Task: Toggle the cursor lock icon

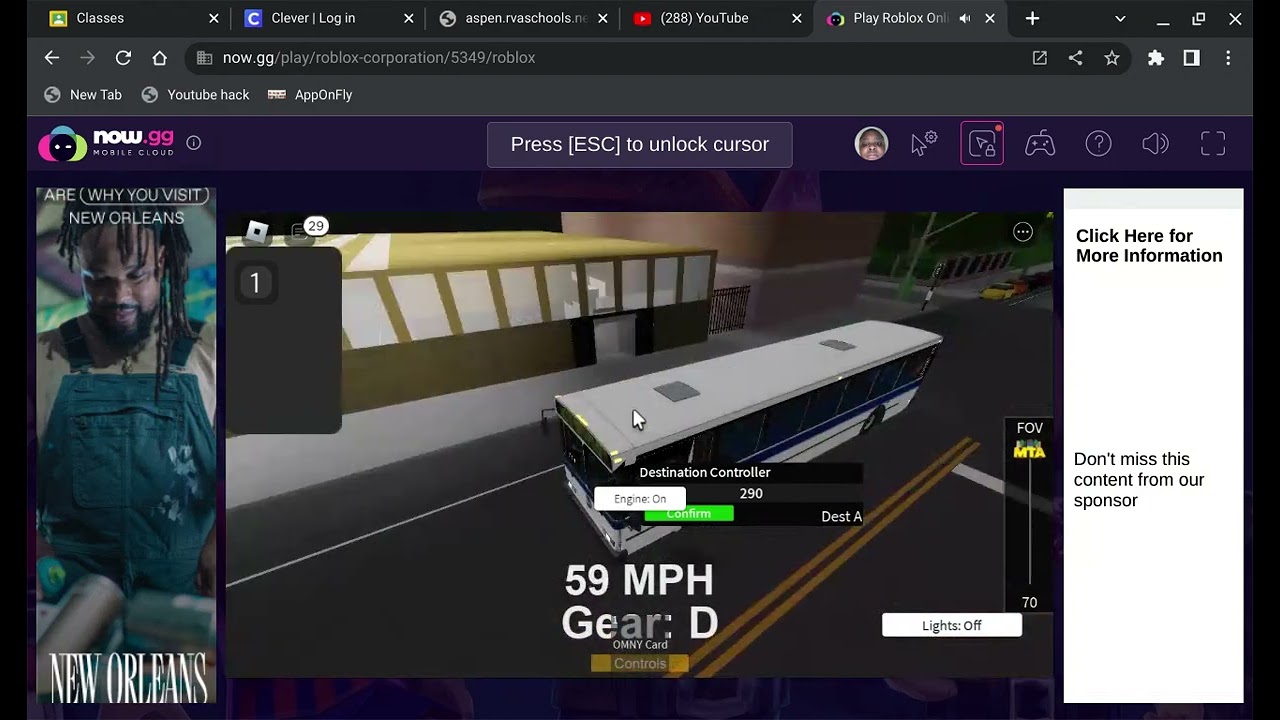Action: click(x=982, y=144)
